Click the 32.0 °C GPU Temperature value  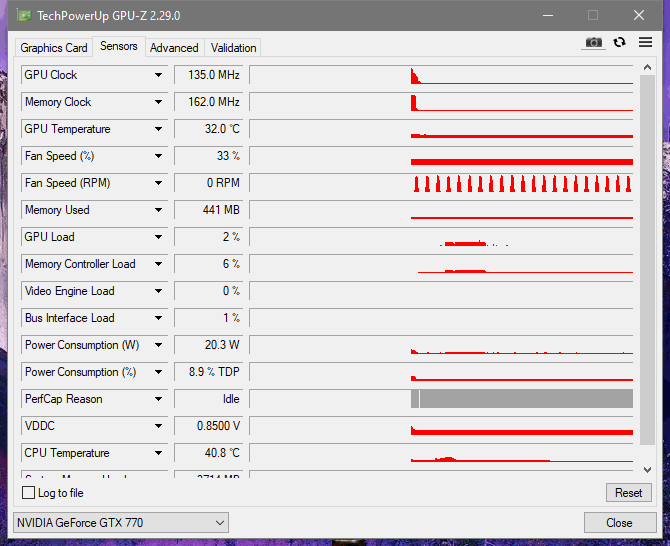point(209,129)
